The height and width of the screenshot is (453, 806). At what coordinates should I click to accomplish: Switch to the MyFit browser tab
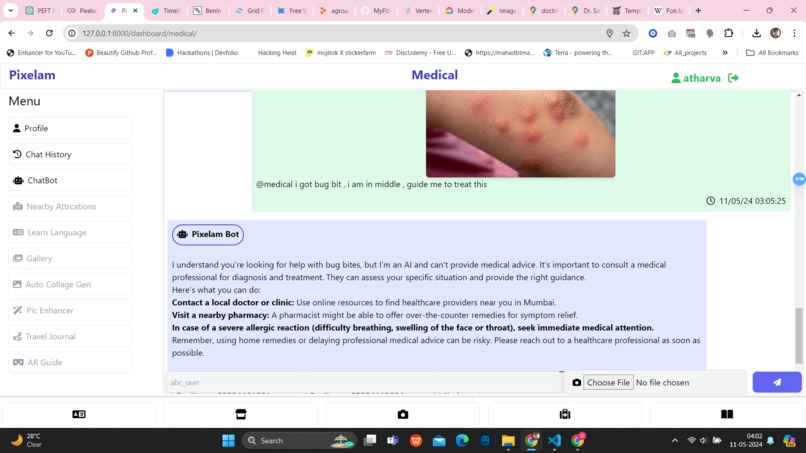coord(376,10)
